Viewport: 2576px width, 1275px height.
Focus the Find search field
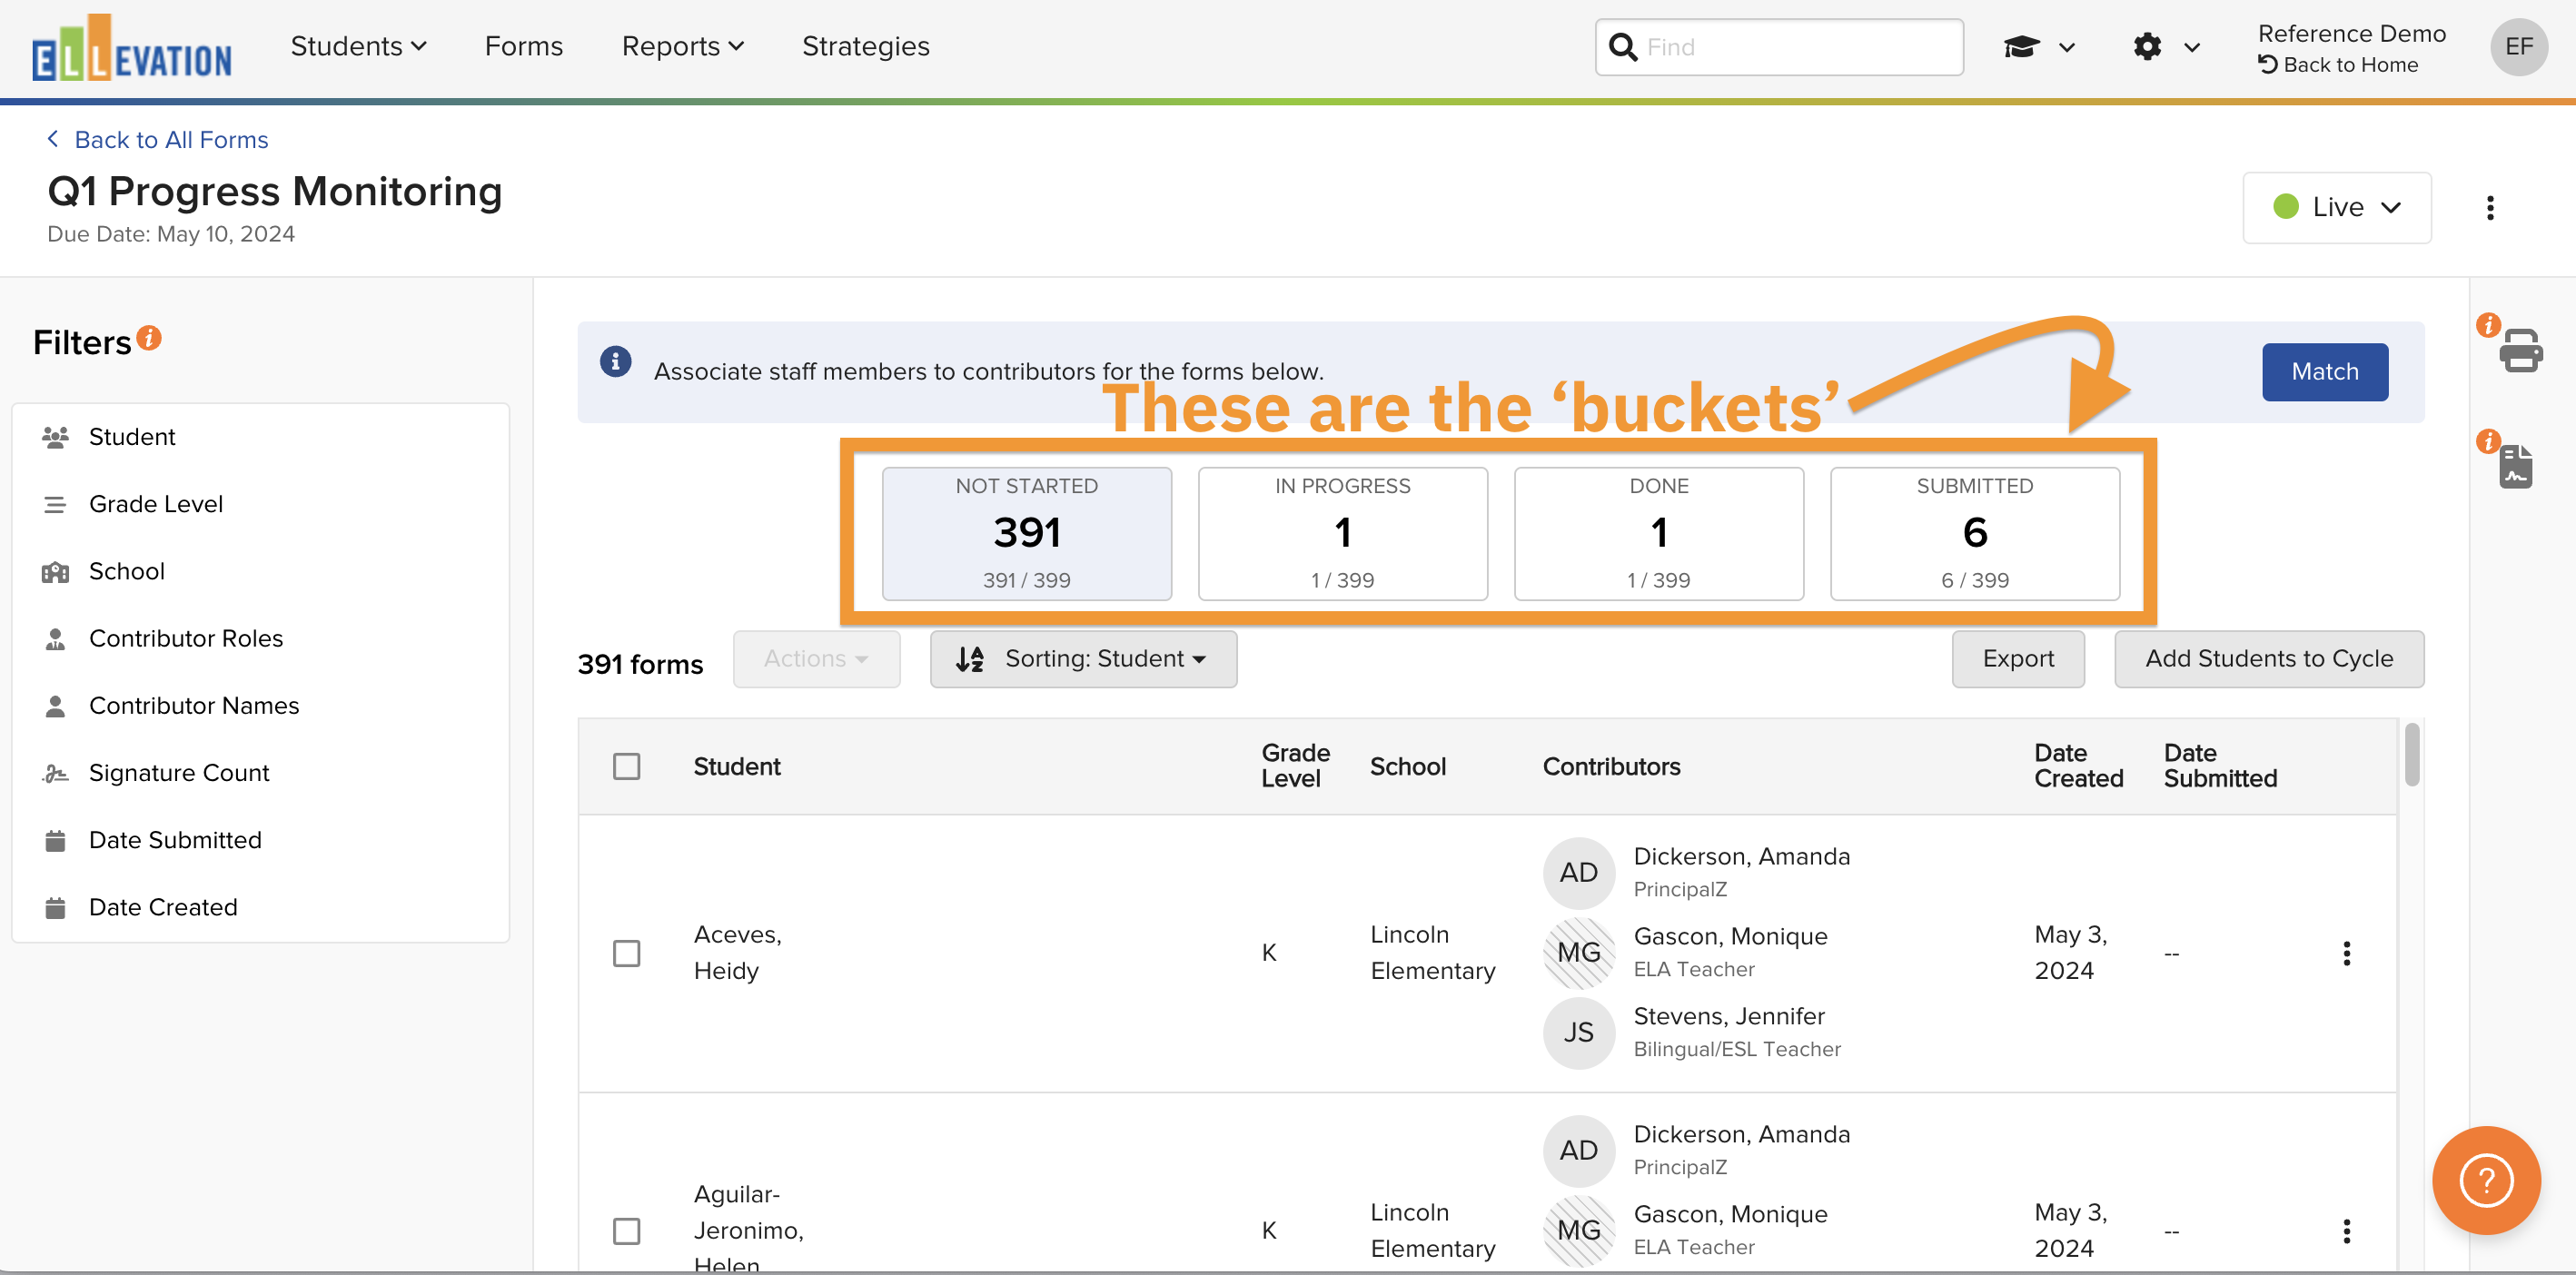coord(1779,47)
